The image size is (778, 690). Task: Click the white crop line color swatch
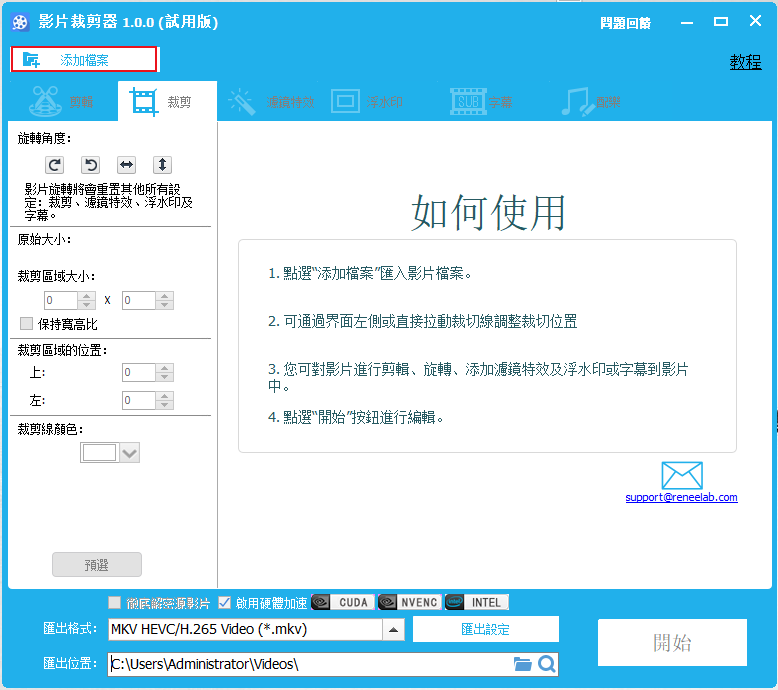99,452
